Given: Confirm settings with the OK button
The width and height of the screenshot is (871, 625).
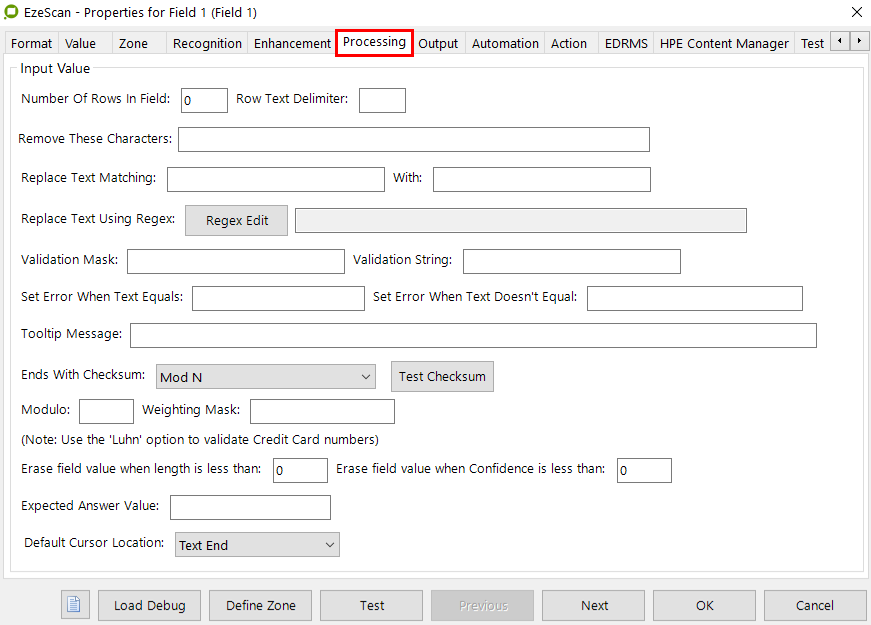Looking at the screenshot, I should click(x=705, y=605).
